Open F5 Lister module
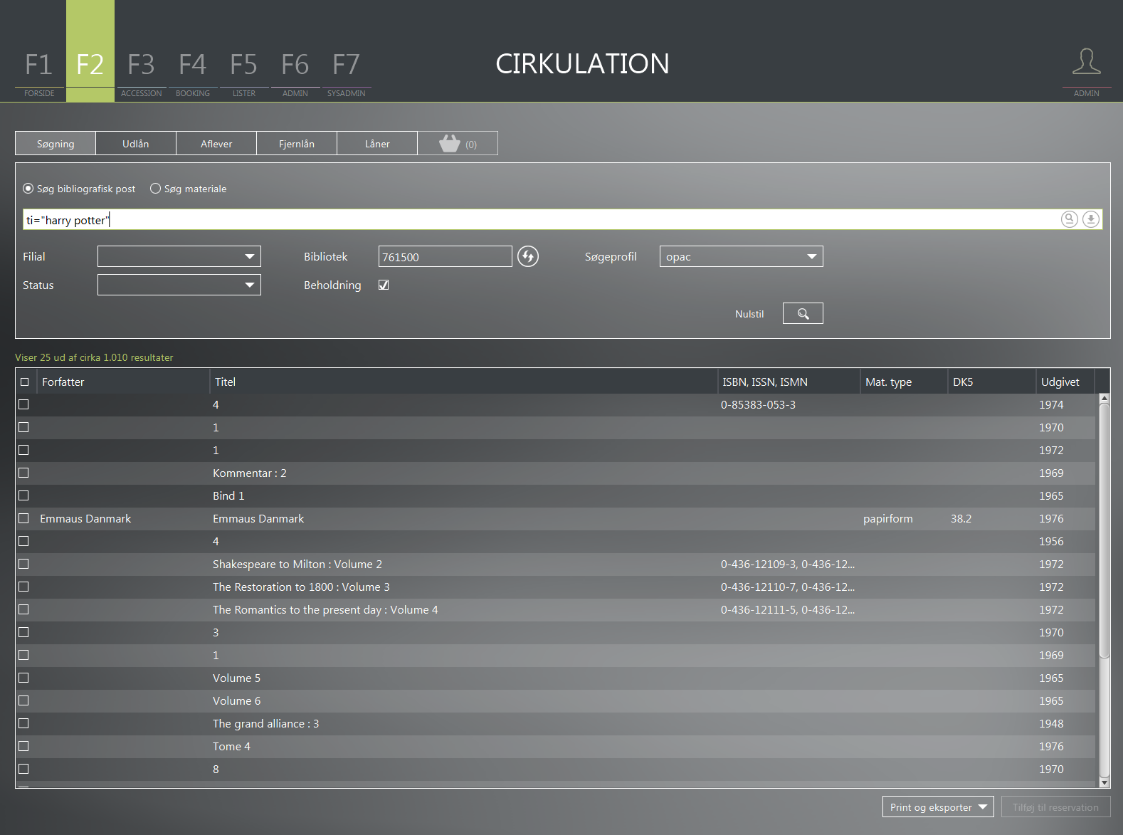1123x835 pixels. coord(244,72)
